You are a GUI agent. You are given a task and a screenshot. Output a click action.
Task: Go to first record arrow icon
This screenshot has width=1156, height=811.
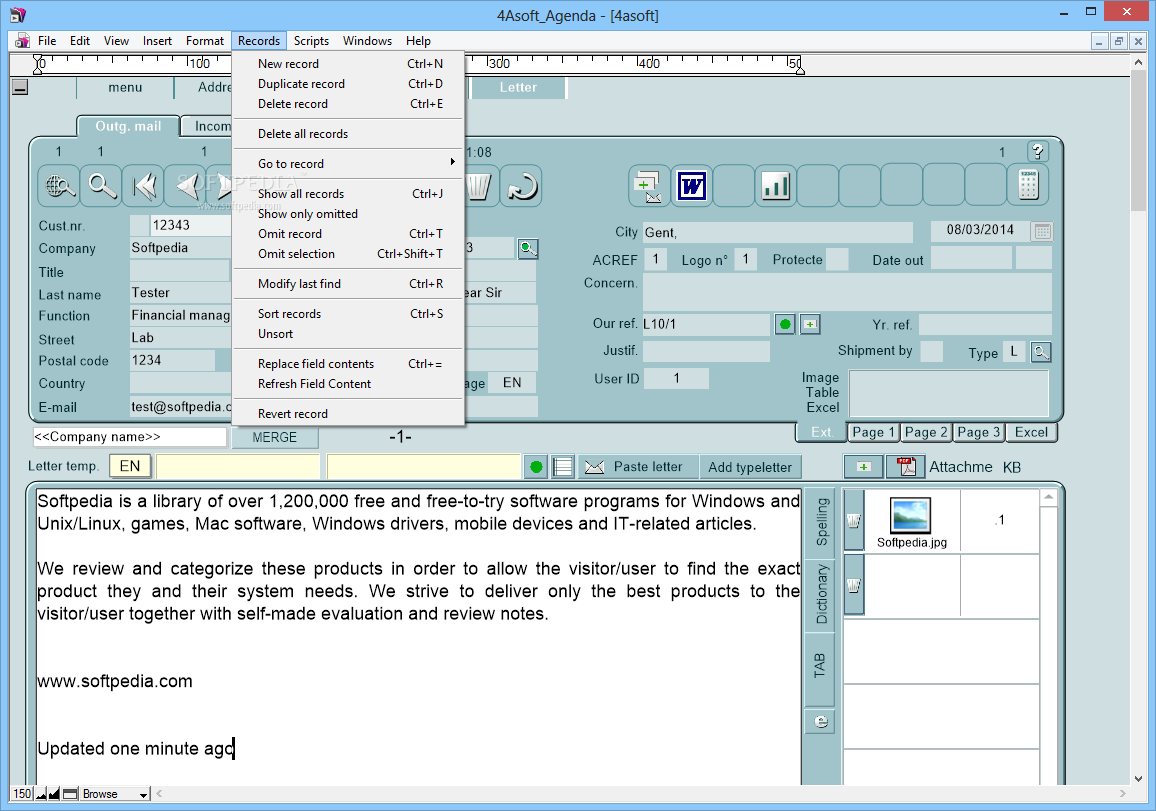click(x=144, y=186)
